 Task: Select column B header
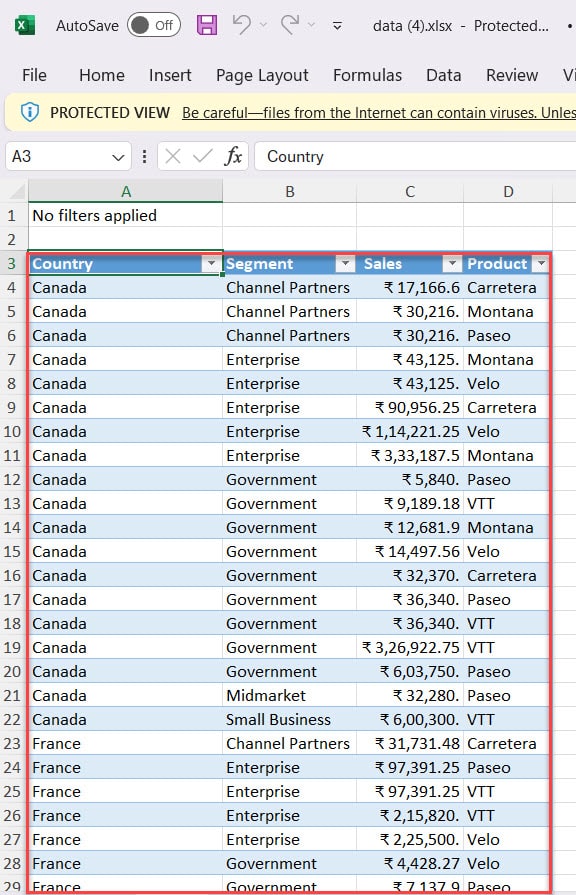click(289, 191)
